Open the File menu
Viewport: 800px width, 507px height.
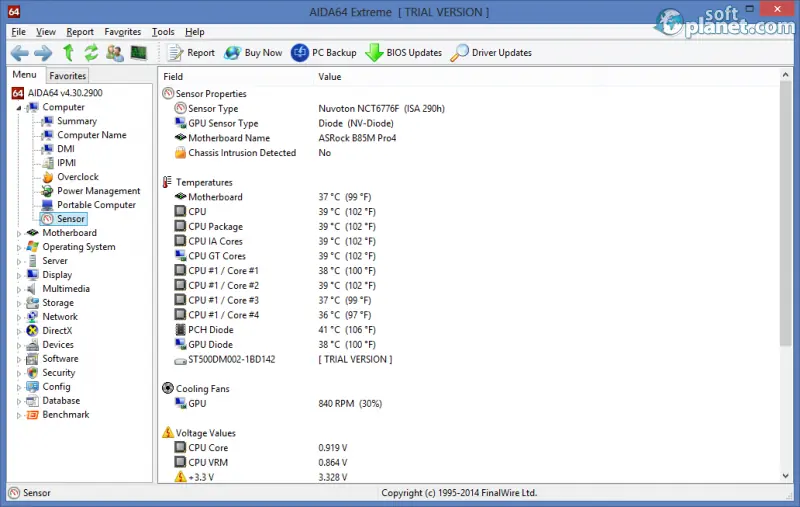[18, 32]
